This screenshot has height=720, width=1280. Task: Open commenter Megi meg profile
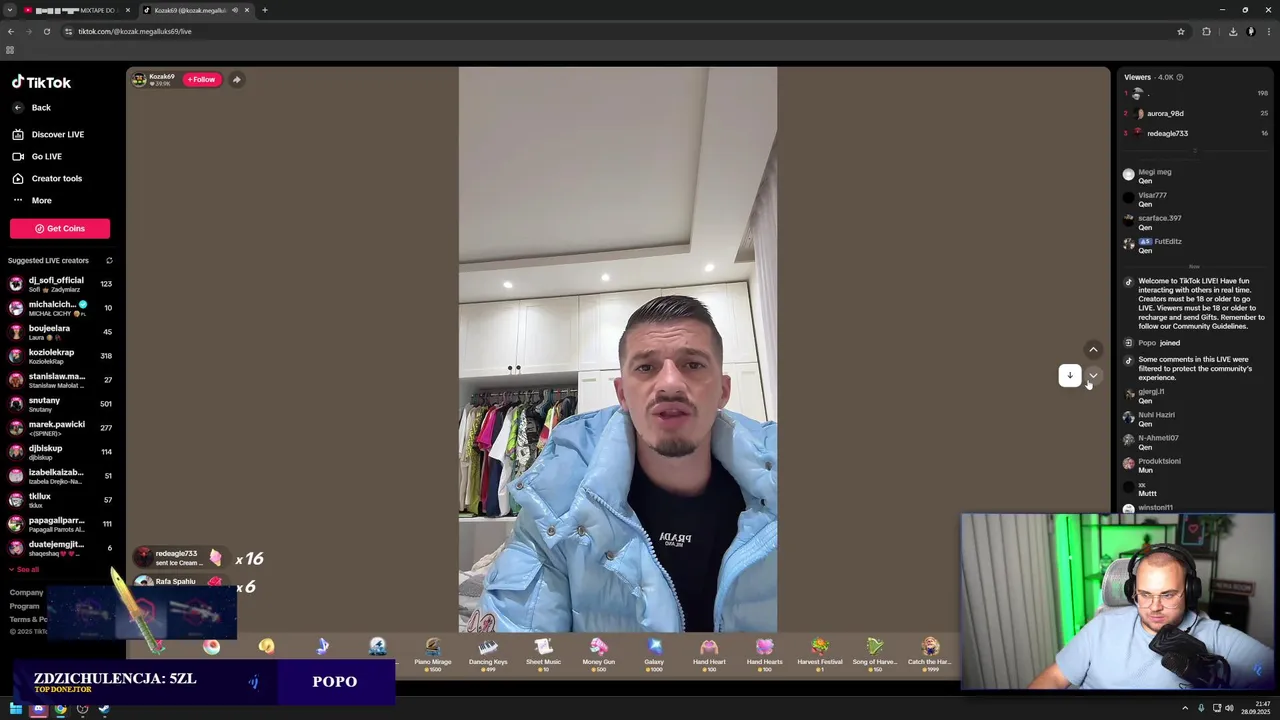point(1155,172)
